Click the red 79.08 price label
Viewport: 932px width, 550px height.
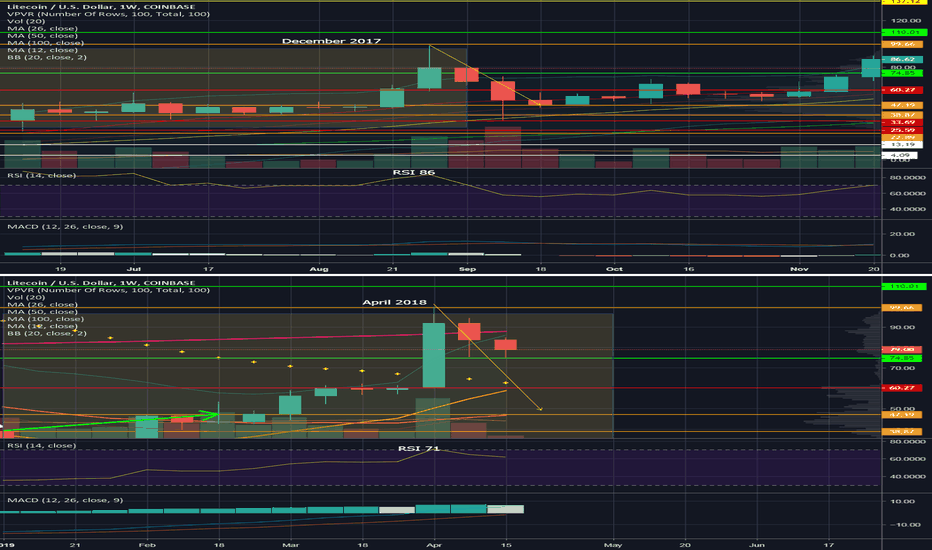(902, 350)
